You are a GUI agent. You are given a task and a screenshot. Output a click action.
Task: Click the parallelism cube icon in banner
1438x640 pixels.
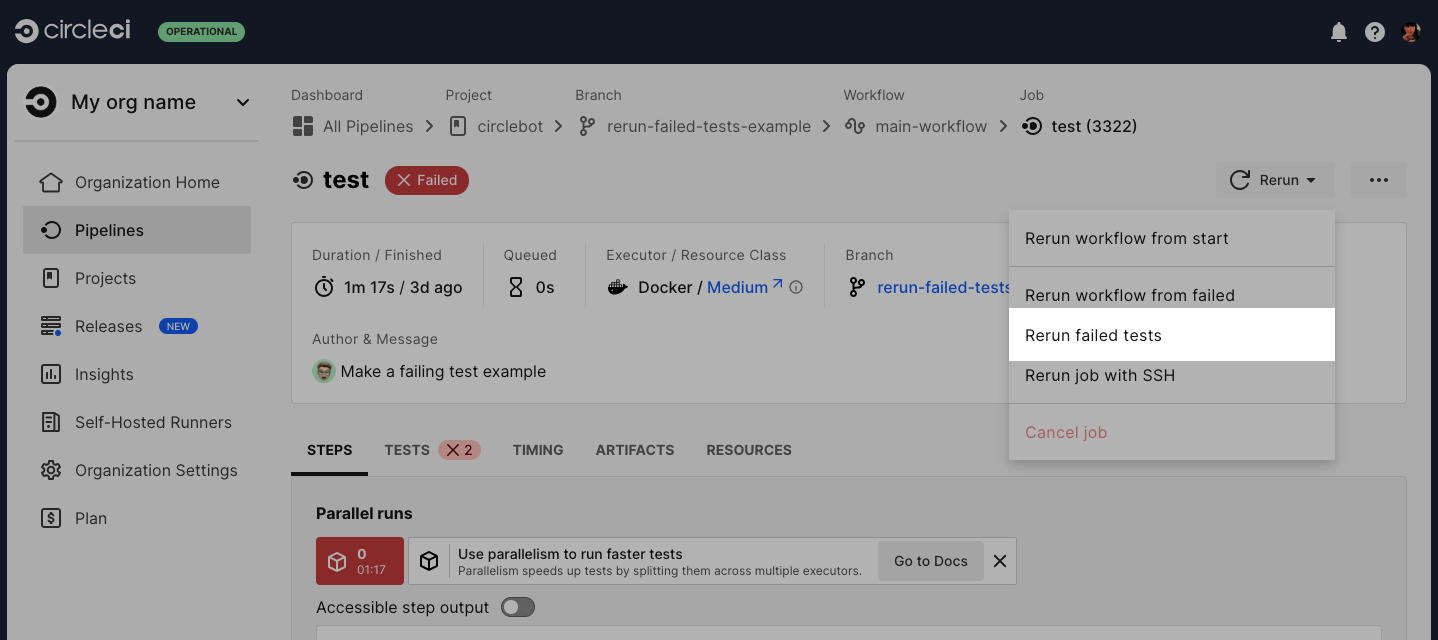tap(429, 561)
